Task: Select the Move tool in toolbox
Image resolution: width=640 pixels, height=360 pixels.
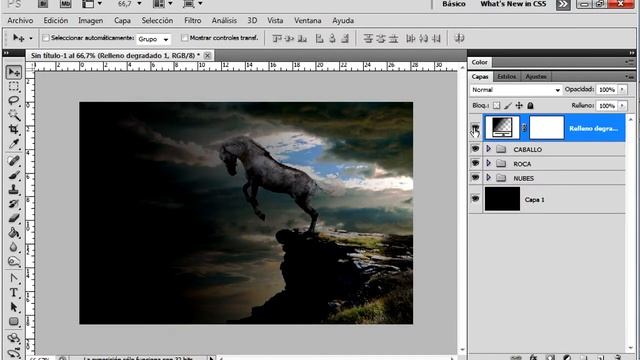Action: coord(14,72)
